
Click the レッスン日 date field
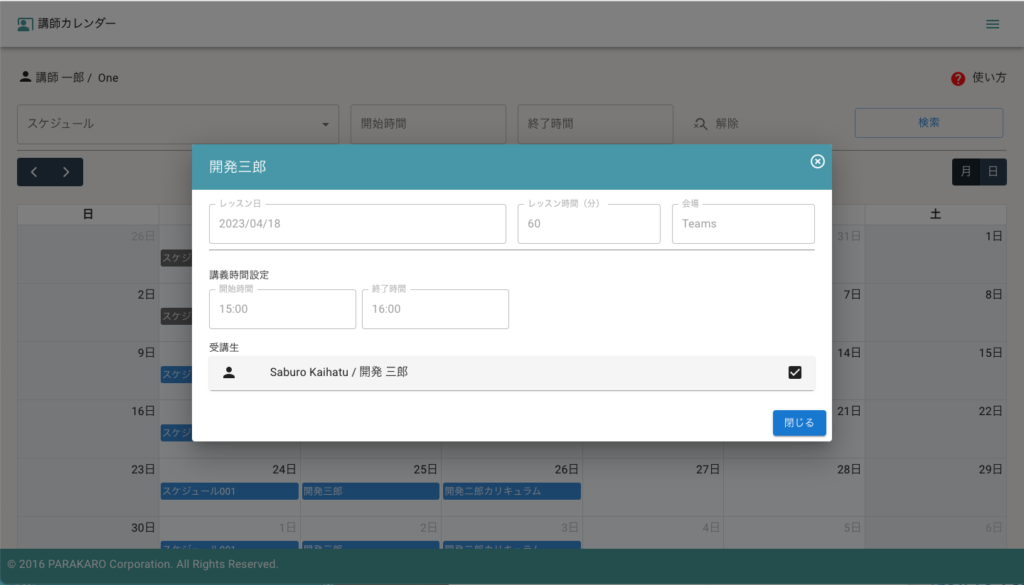(x=357, y=224)
